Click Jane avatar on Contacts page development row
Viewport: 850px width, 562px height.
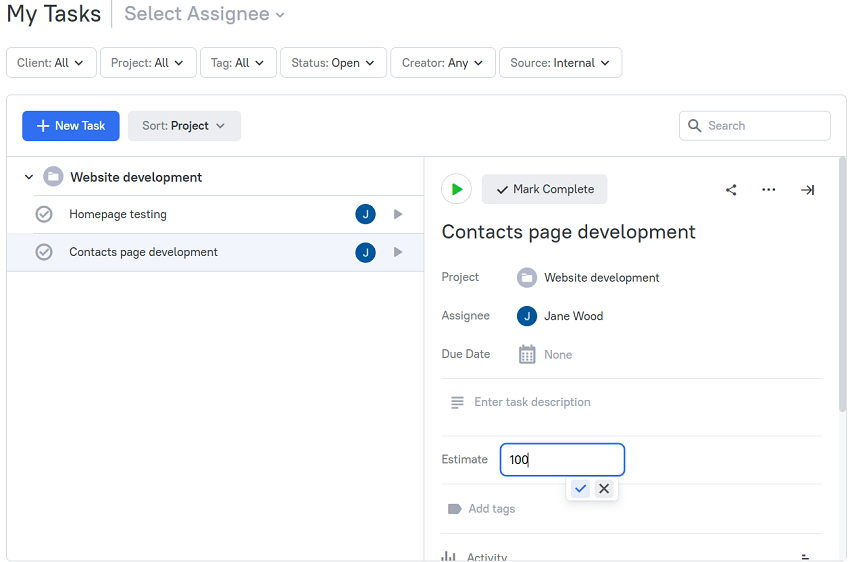point(365,252)
